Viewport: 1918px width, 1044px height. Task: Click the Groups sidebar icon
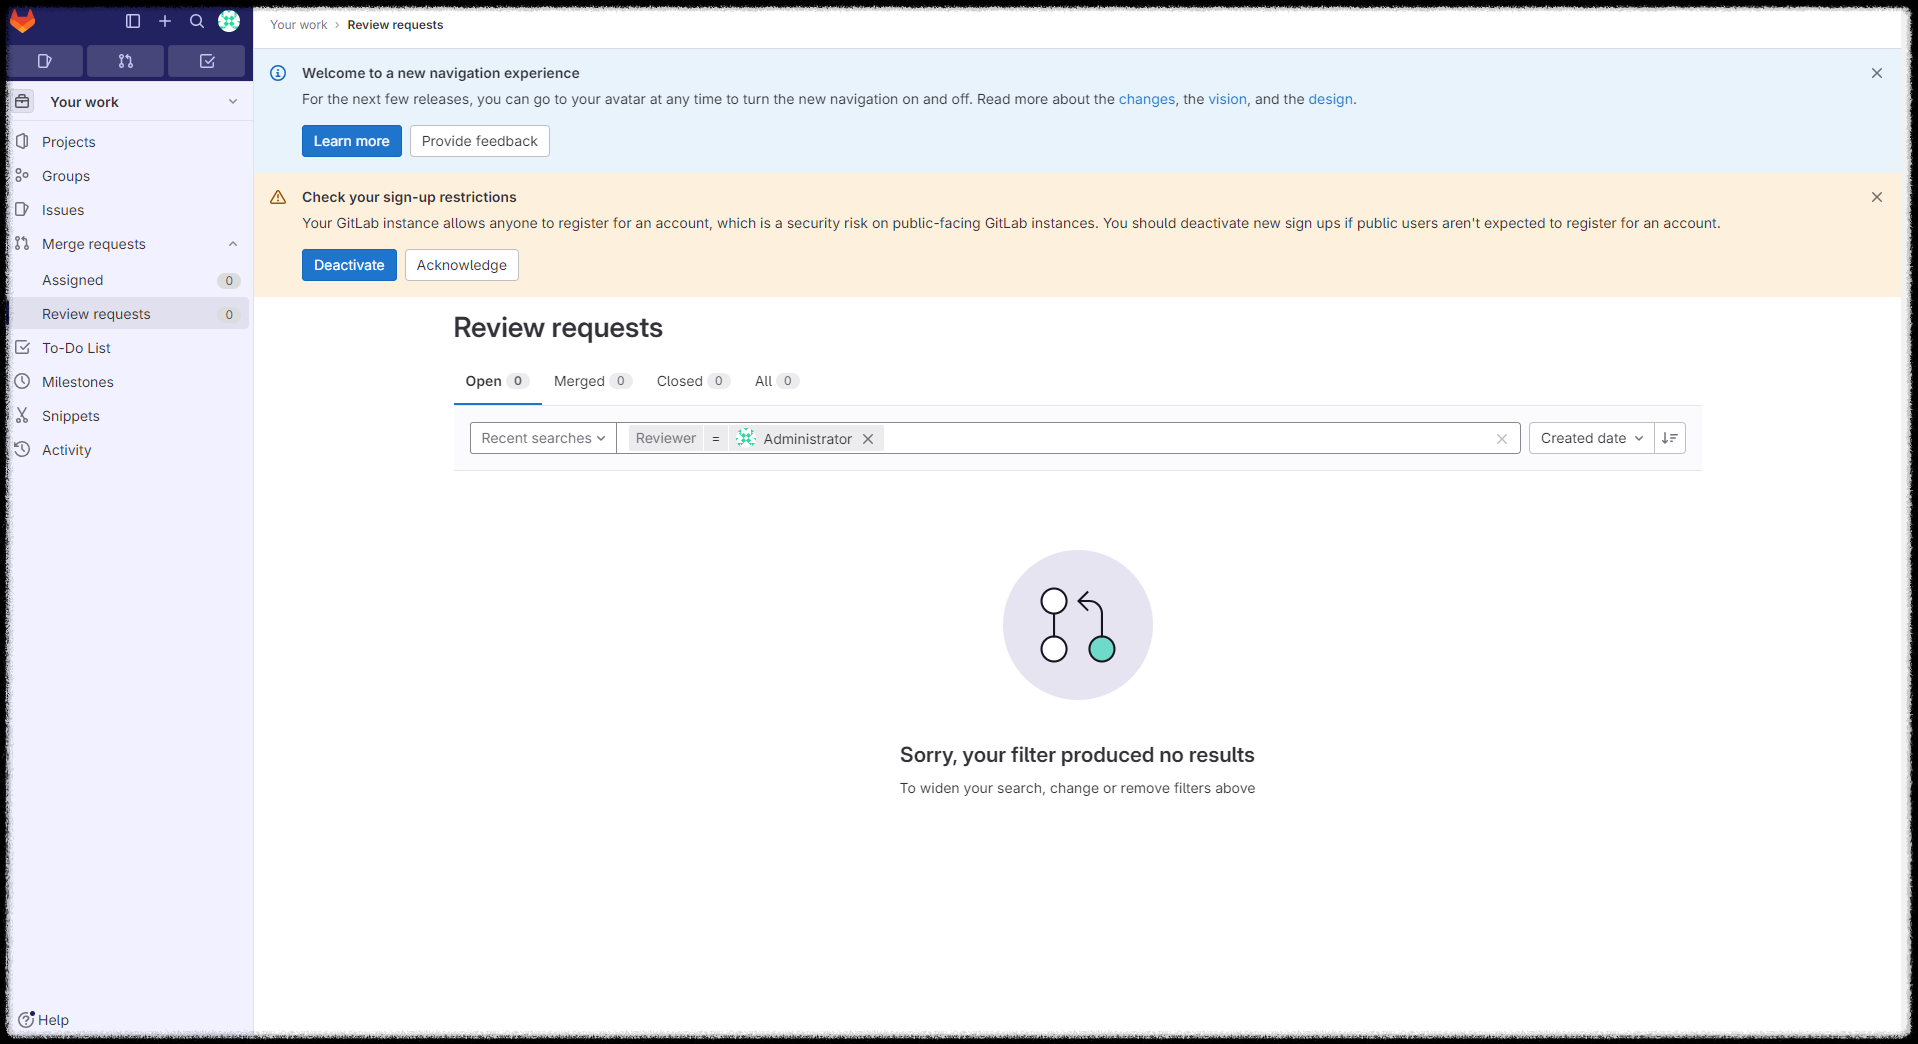pos(22,175)
